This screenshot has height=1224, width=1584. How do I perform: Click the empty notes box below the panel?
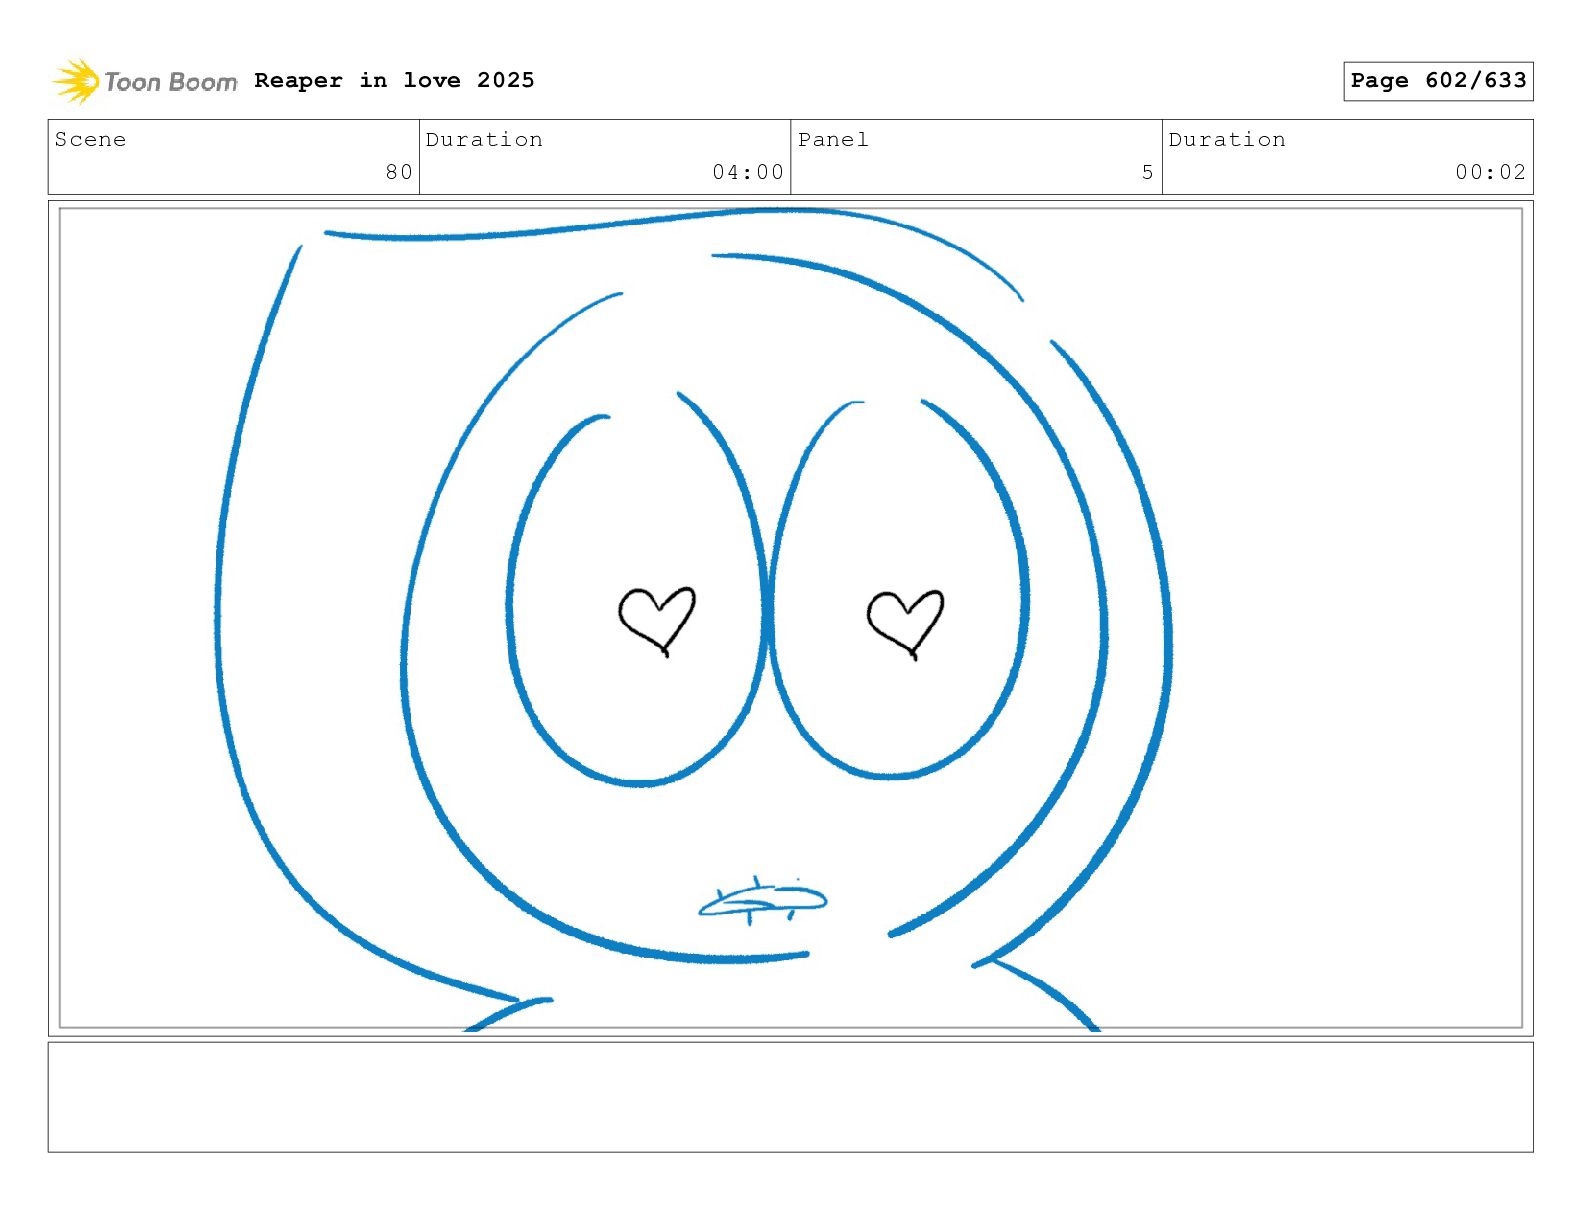pyautogui.click(x=790, y=1097)
